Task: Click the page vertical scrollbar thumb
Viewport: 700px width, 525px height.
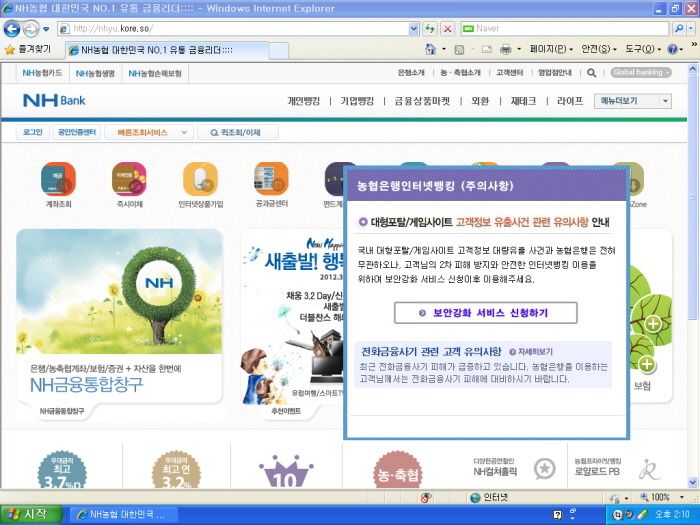Action: pos(692,198)
